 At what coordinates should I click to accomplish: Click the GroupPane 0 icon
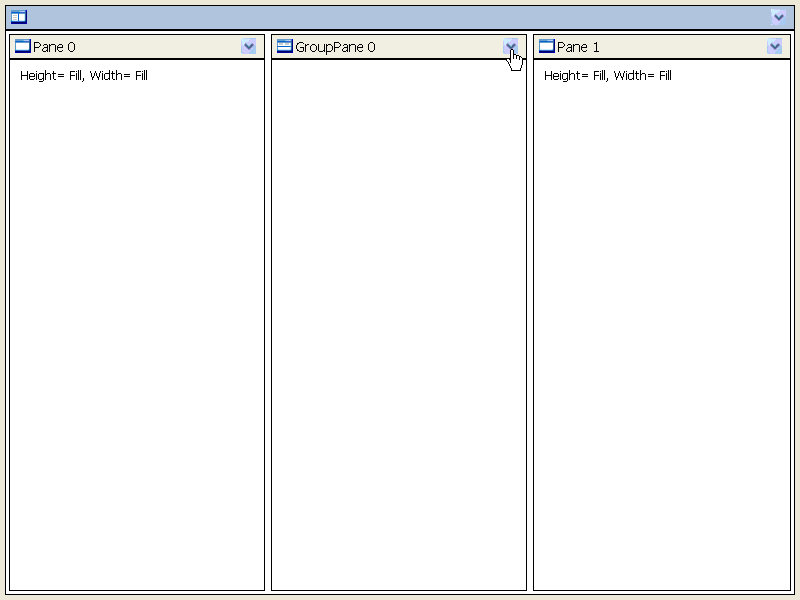pyautogui.click(x=284, y=47)
